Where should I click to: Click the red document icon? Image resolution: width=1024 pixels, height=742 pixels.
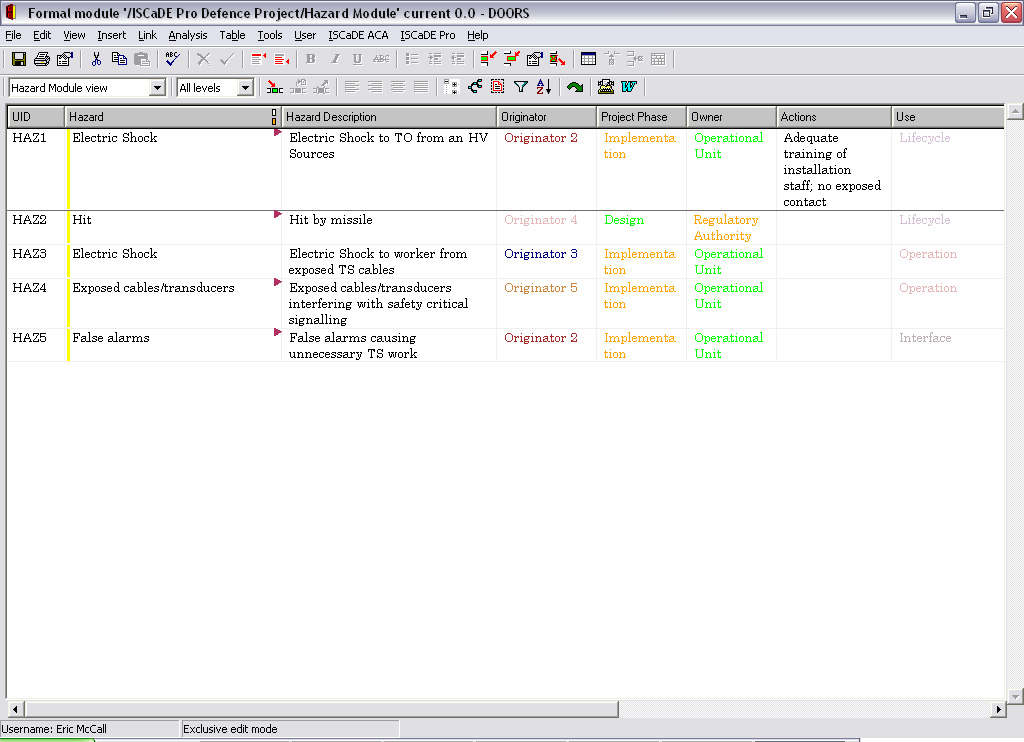[498, 87]
